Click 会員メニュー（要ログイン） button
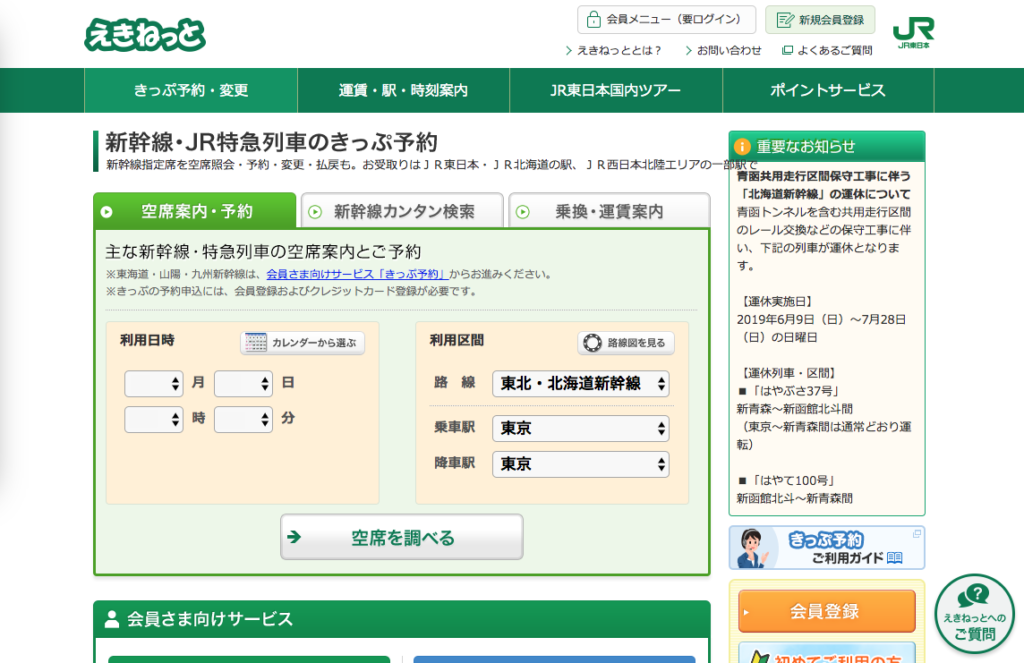The image size is (1024, 663). [666, 20]
